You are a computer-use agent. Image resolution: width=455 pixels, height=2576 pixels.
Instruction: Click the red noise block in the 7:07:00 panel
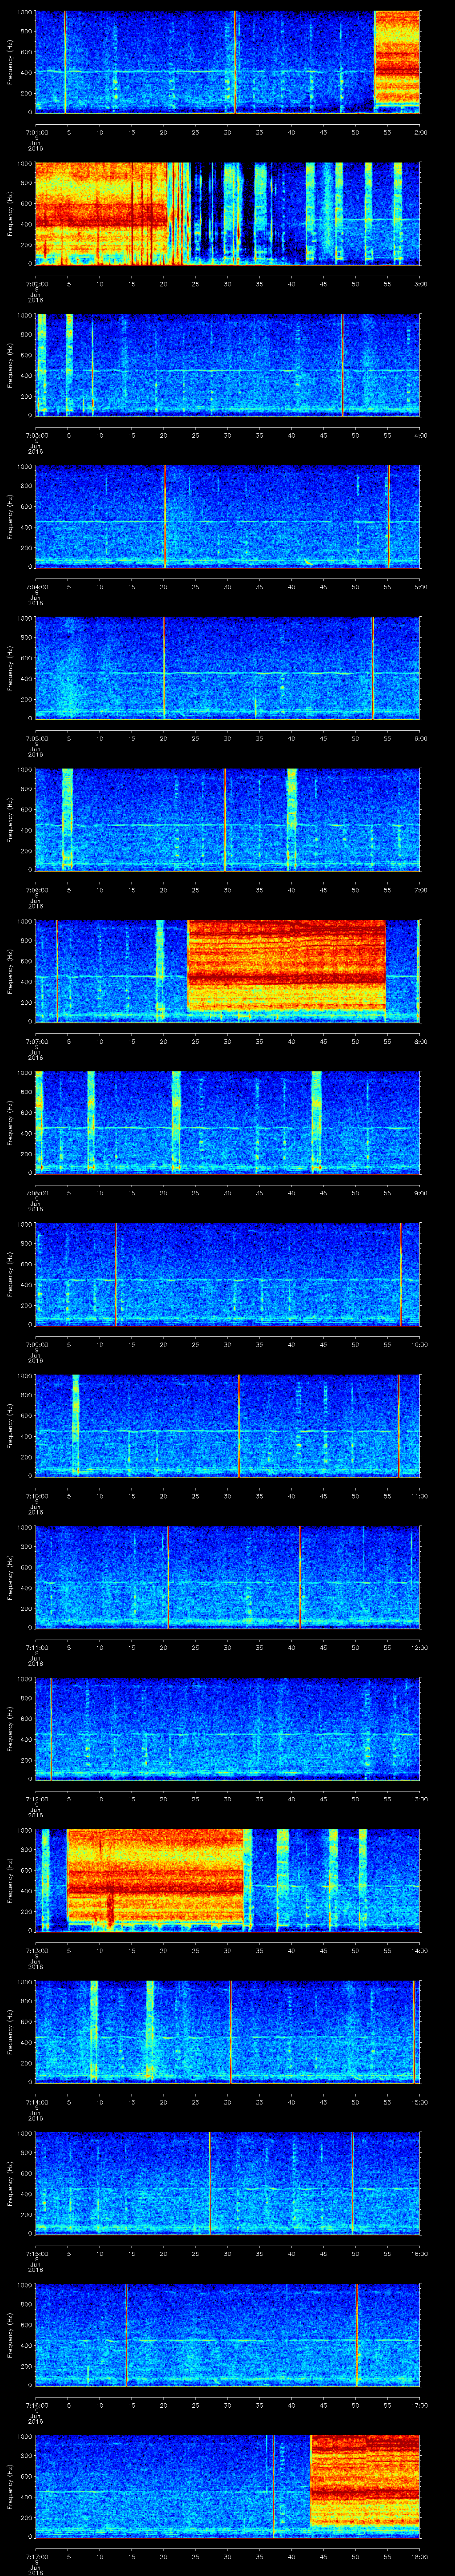click(x=286, y=967)
